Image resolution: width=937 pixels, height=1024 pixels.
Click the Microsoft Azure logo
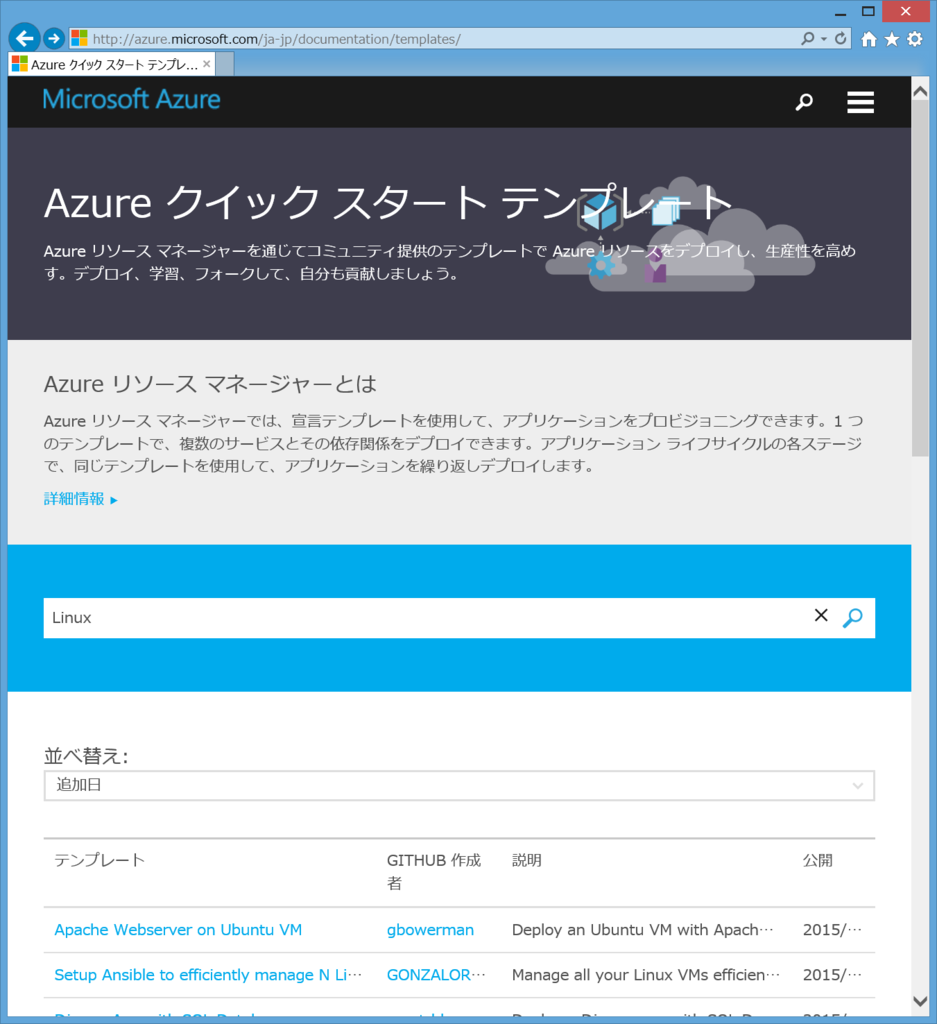(131, 99)
